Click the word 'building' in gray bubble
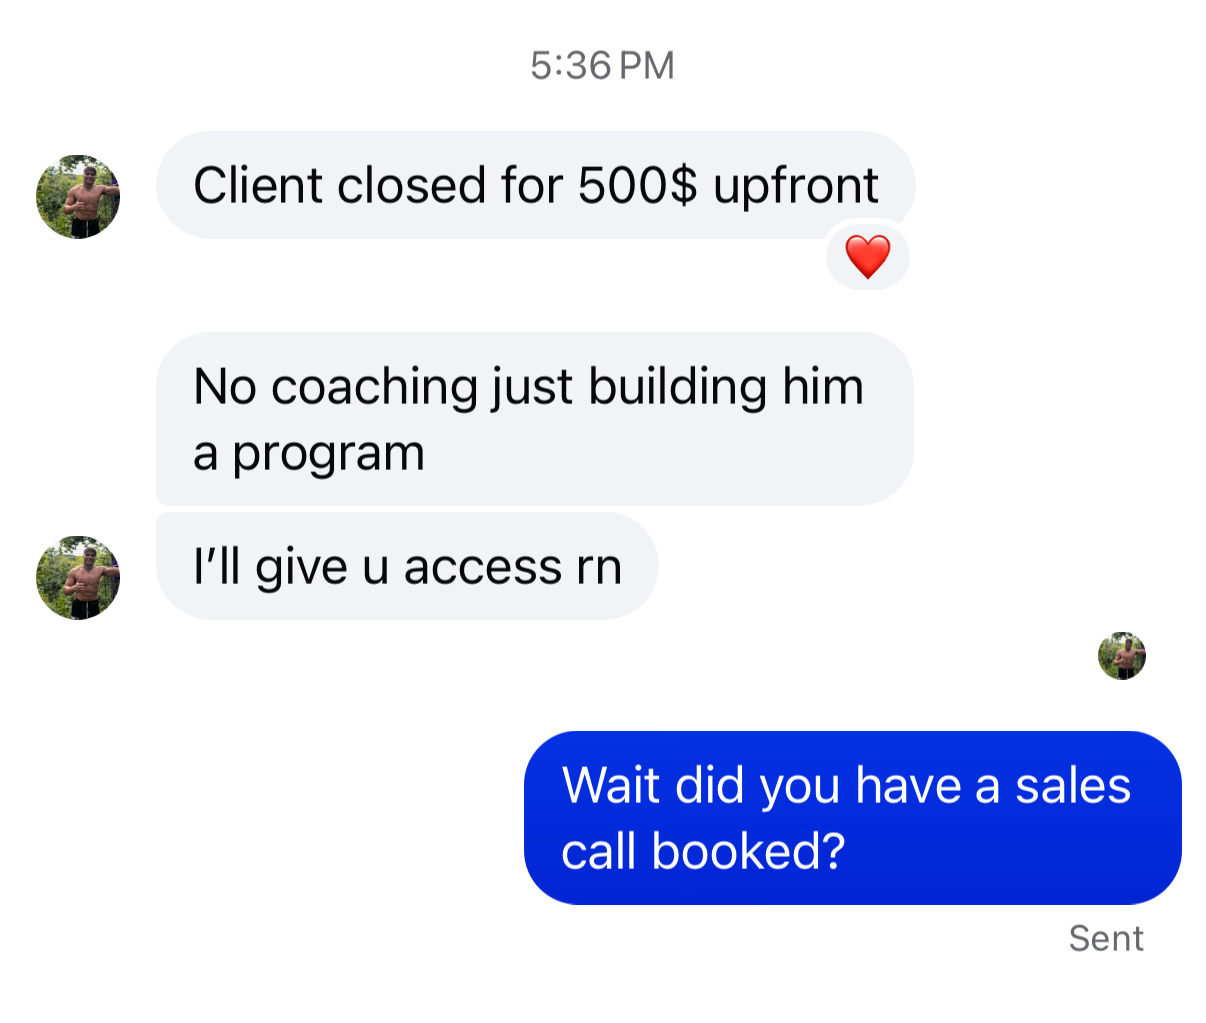Viewport: 1206px width, 1023px height. [677, 389]
